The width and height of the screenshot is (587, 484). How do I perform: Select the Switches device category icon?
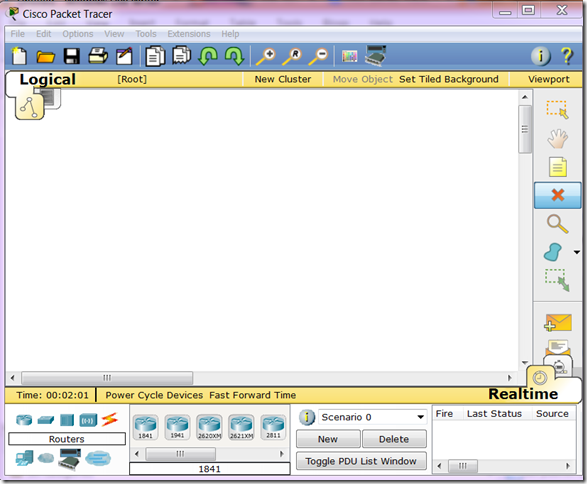tap(46, 420)
